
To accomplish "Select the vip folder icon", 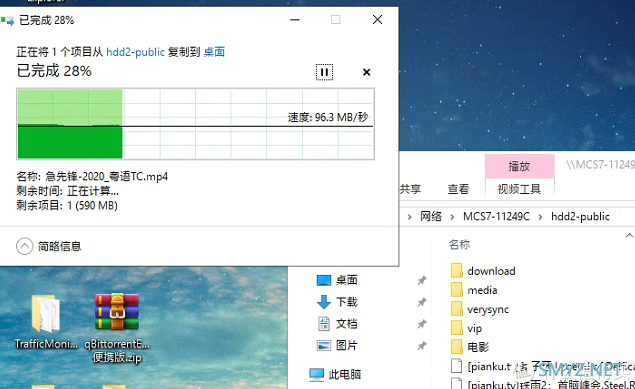I will pyautogui.click(x=457, y=328).
